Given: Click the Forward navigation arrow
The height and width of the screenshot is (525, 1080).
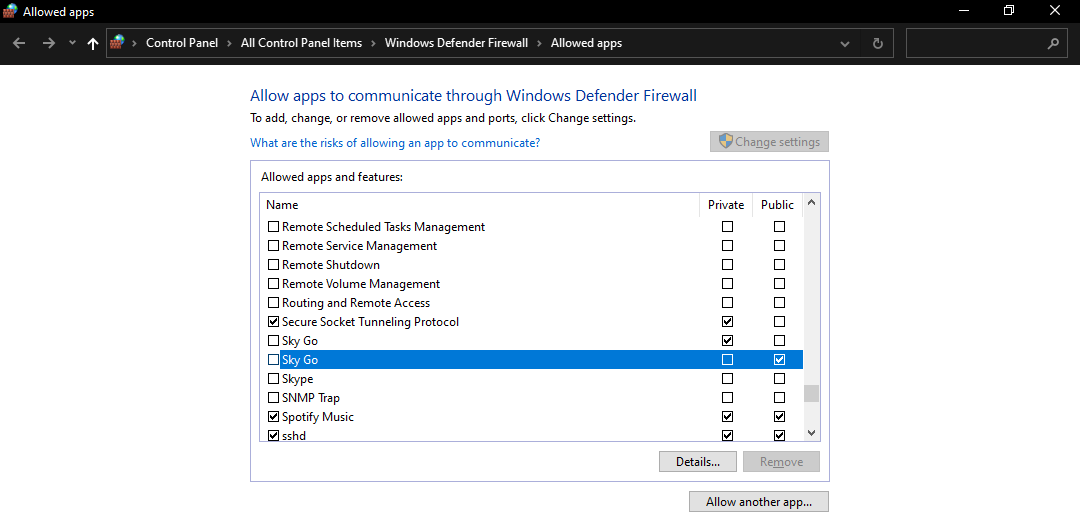Looking at the screenshot, I should 48,44.
